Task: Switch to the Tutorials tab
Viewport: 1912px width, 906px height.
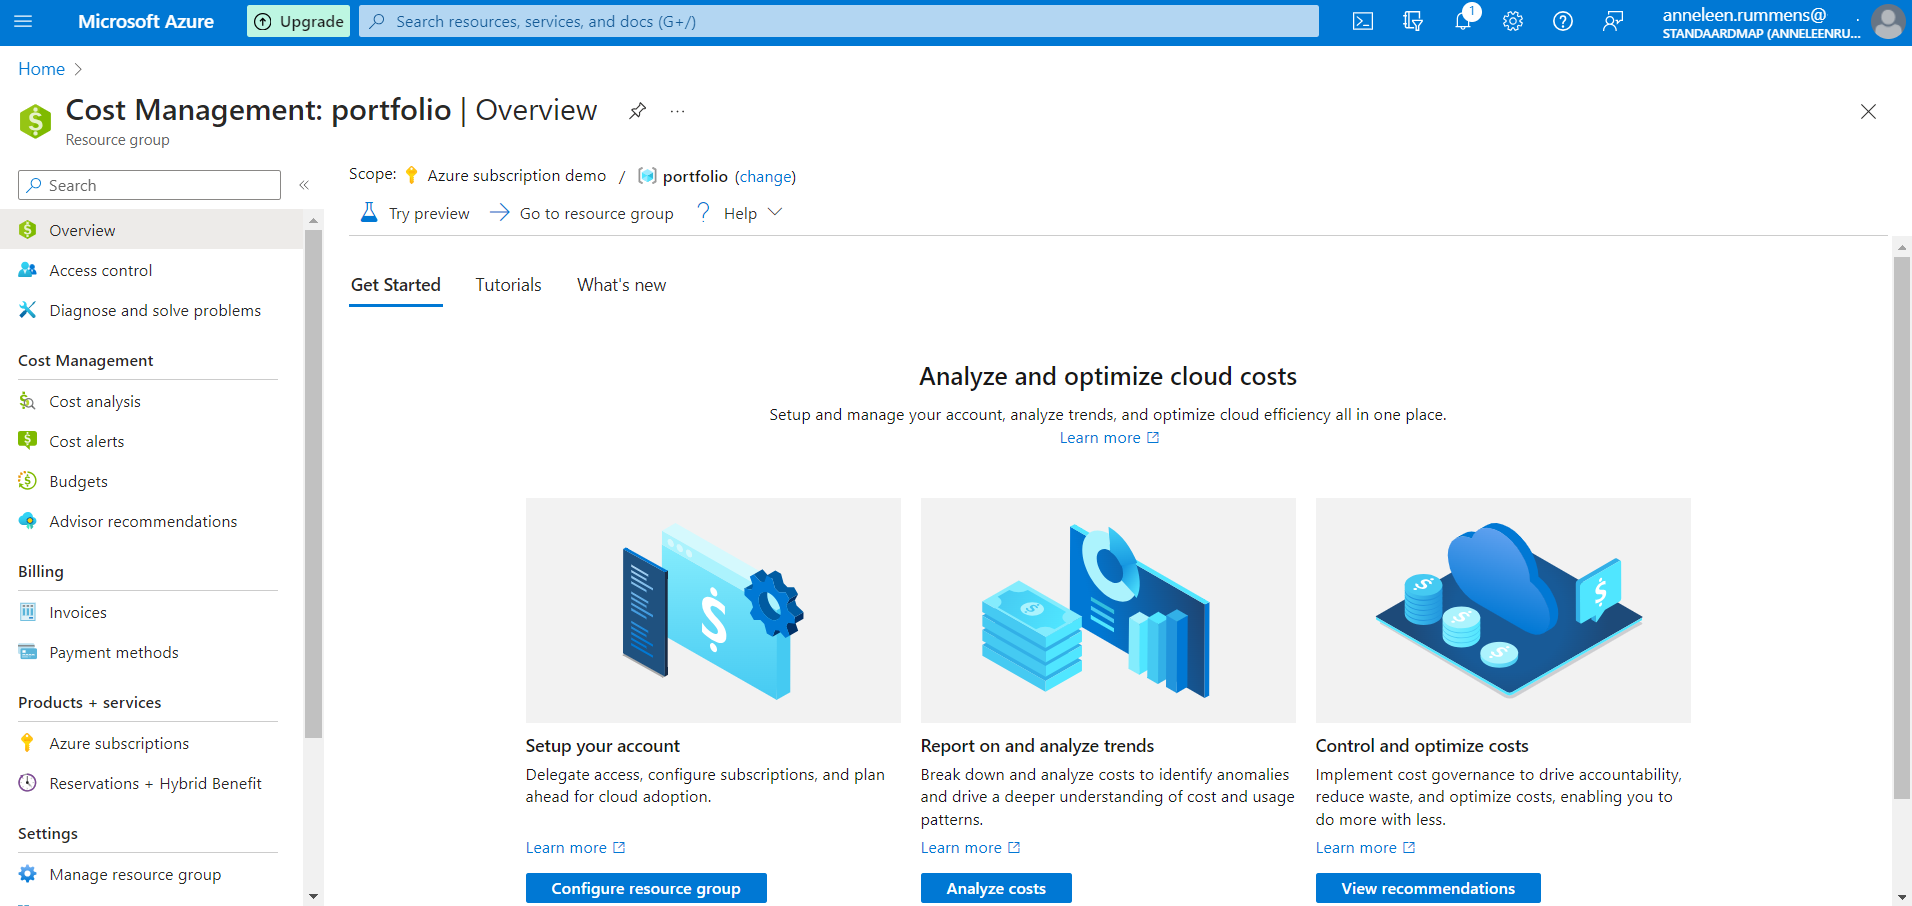Action: [x=508, y=285]
